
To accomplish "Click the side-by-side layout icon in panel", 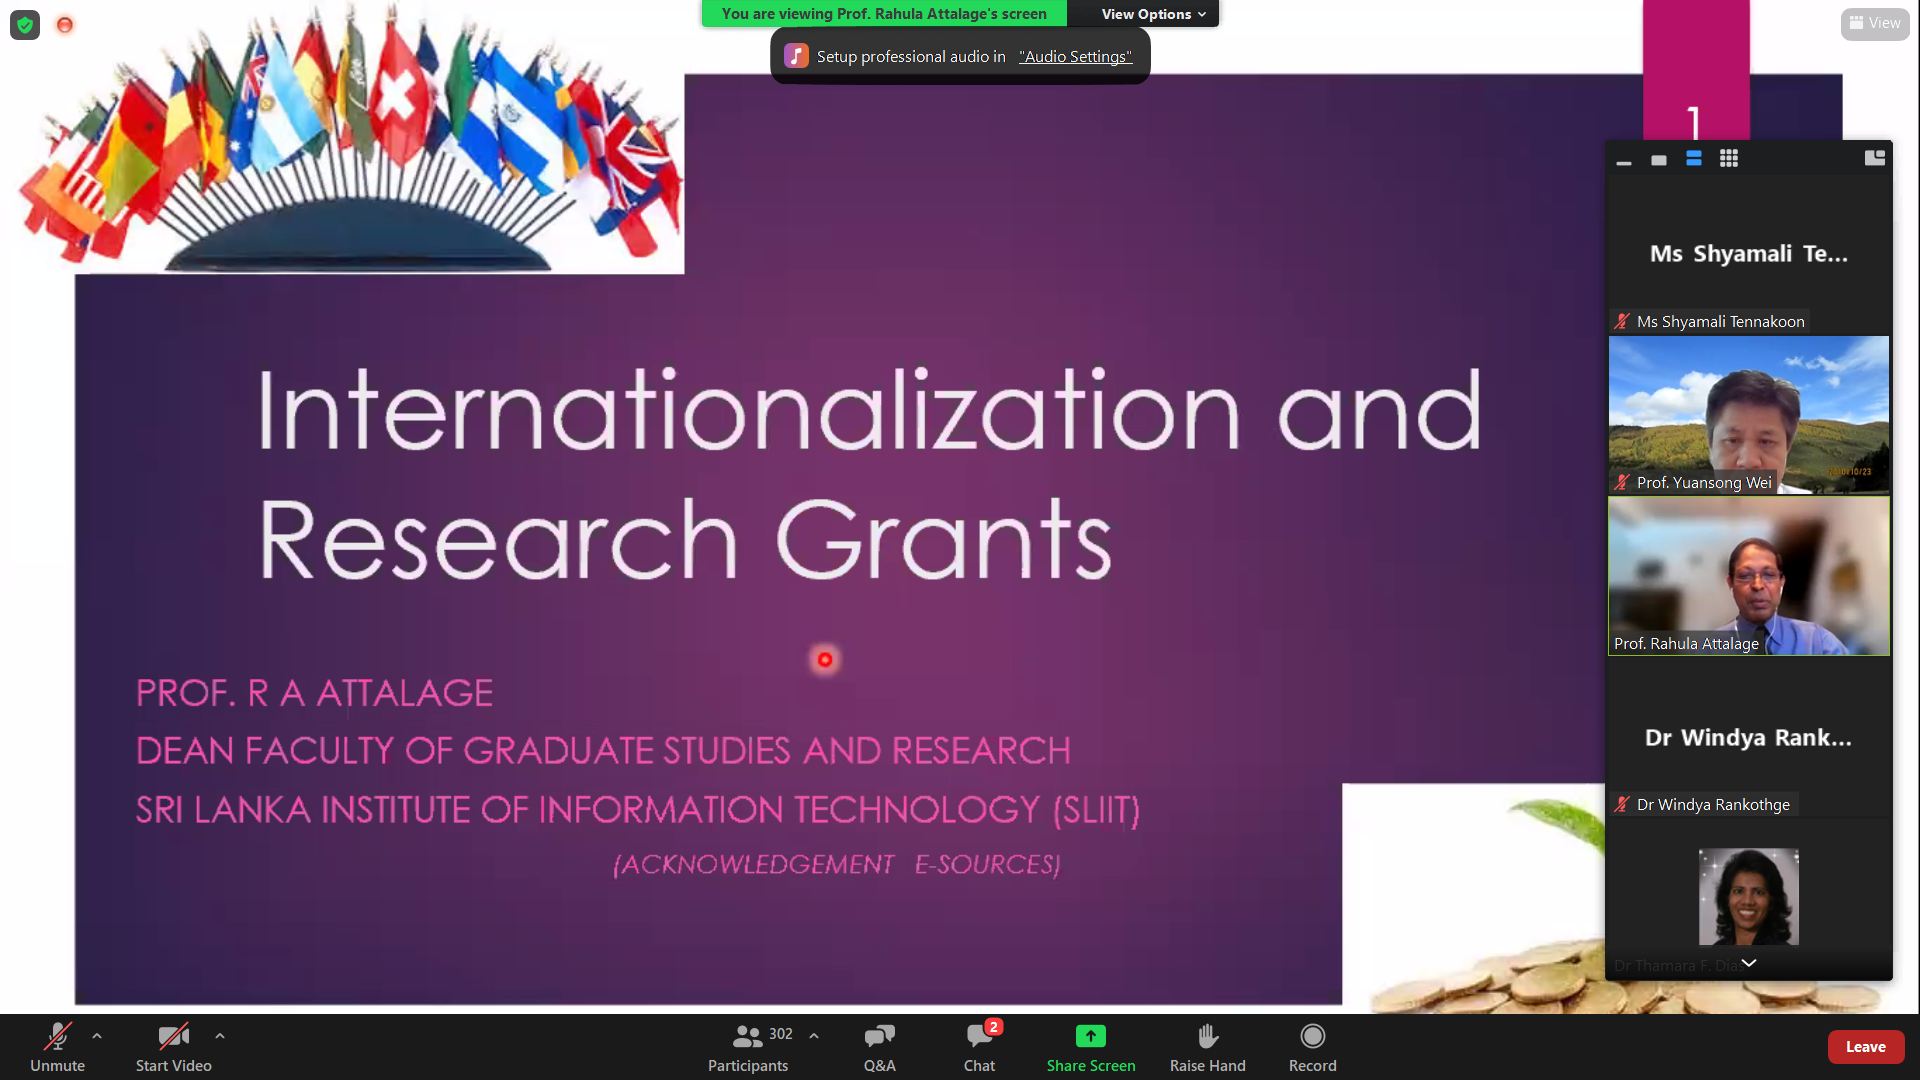I will 1875,158.
